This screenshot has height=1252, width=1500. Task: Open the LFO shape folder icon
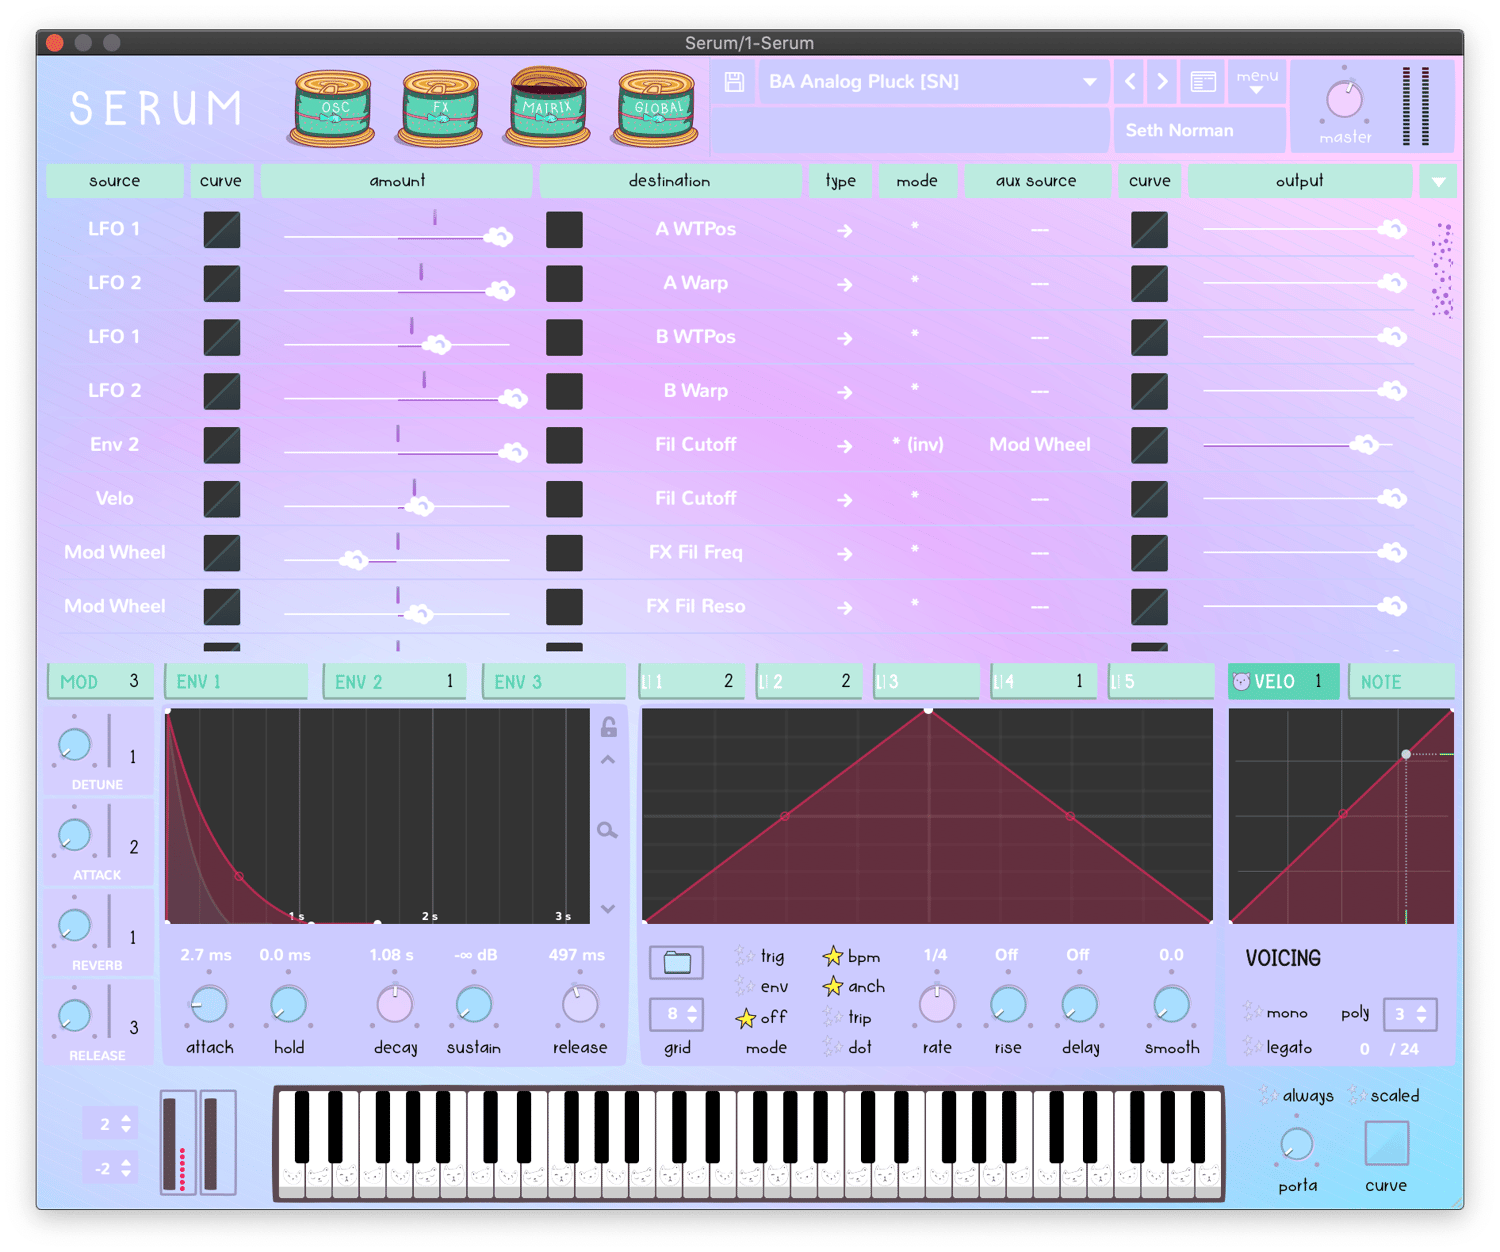pyautogui.click(x=677, y=962)
